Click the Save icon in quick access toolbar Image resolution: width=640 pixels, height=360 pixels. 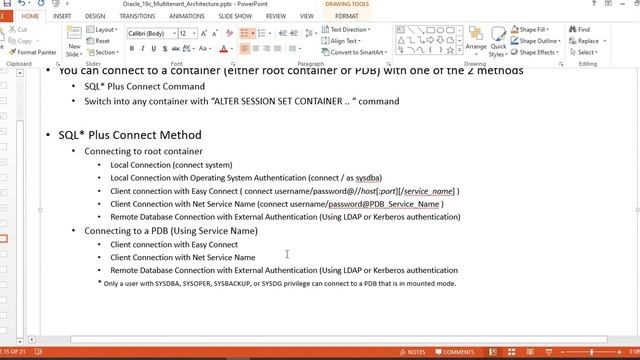7,3
